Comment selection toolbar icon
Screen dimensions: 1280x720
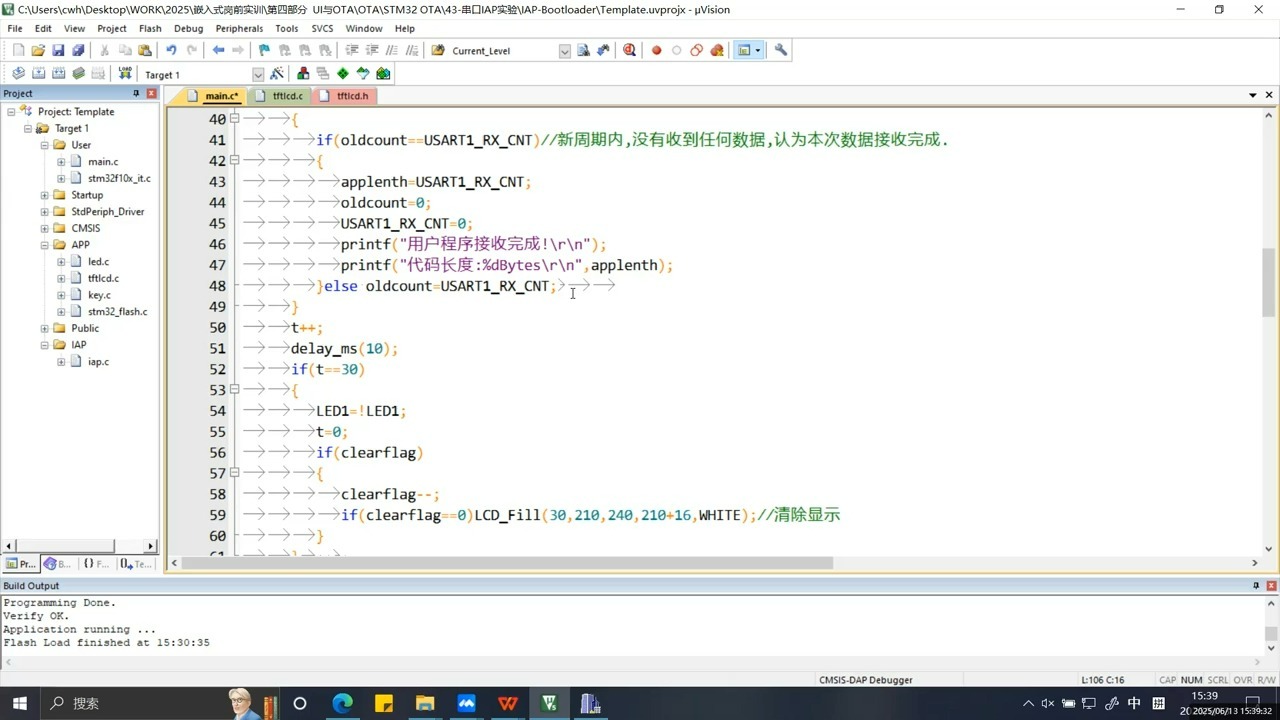click(x=392, y=50)
